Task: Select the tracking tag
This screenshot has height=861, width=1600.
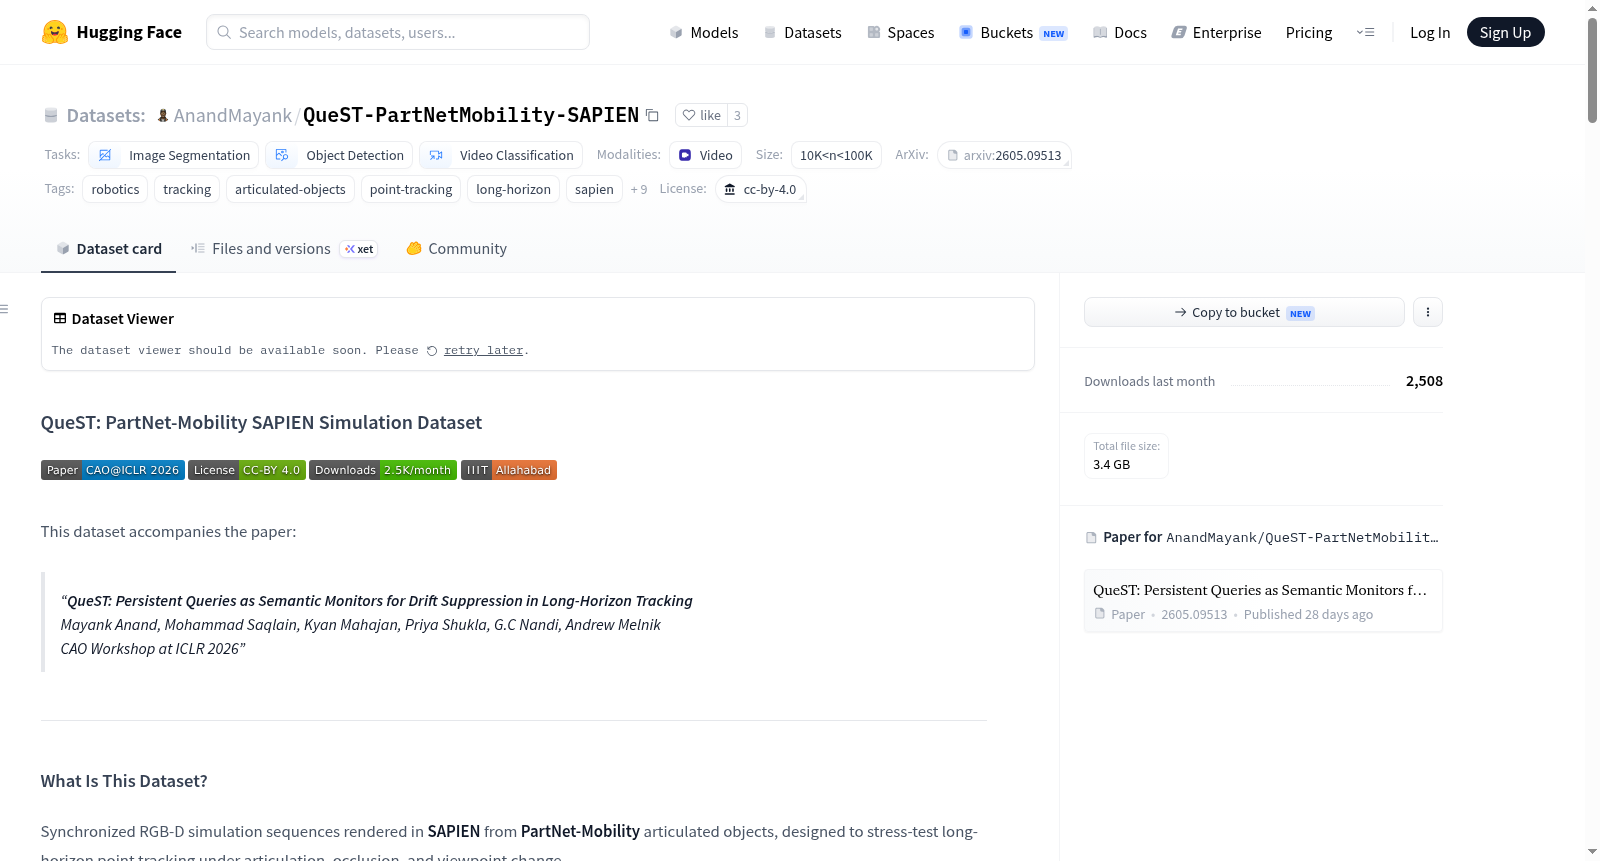Action: [x=187, y=189]
